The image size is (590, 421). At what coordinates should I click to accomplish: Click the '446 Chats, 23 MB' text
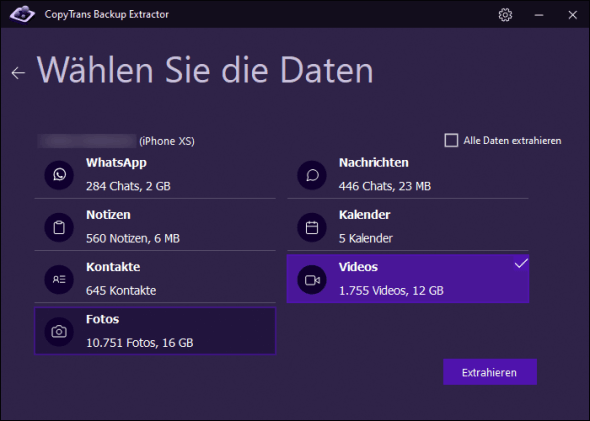pos(385,186)
